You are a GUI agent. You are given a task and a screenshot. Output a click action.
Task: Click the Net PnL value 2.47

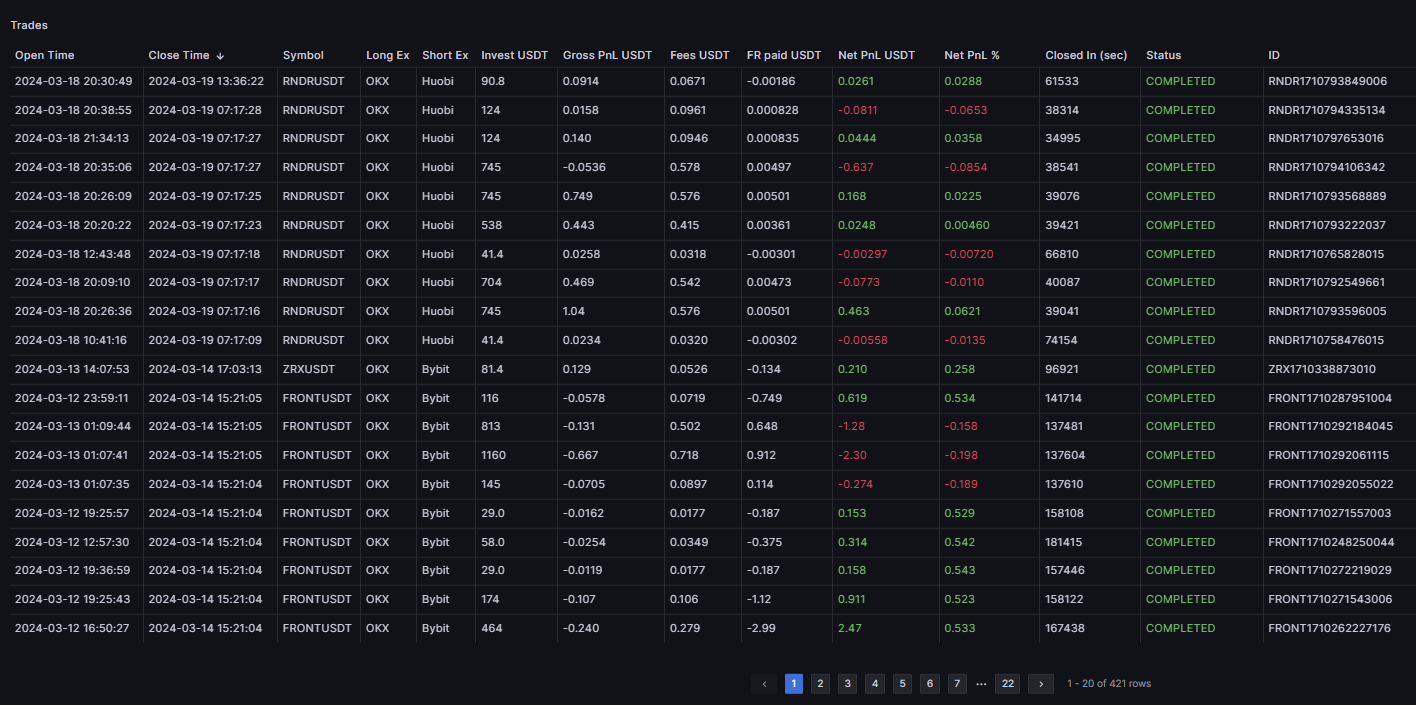849,628
